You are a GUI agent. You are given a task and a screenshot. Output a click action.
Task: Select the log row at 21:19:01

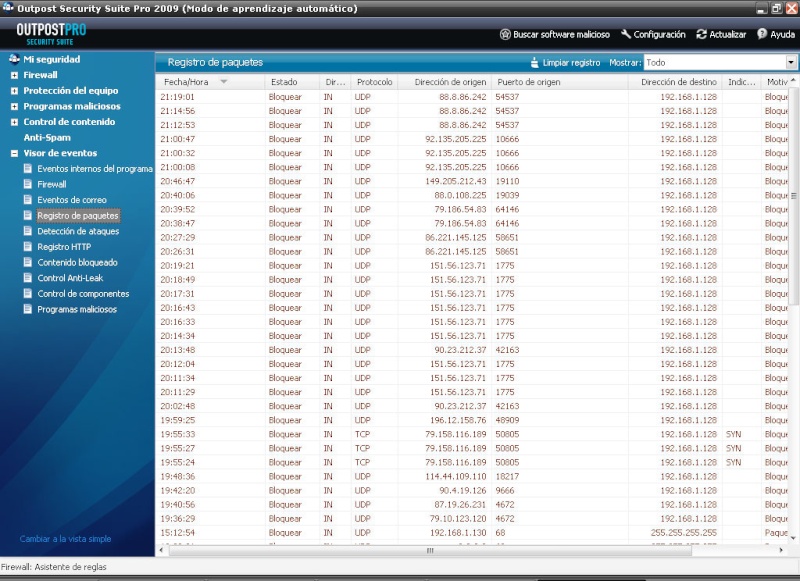(x=472, y=96)
